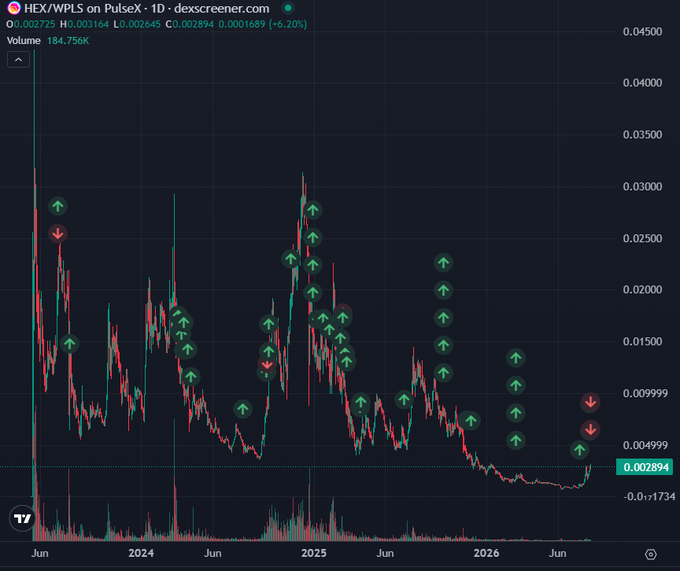Click the 0.009999 price axis label
Viewport: 680px width, 571px height.
645,393
